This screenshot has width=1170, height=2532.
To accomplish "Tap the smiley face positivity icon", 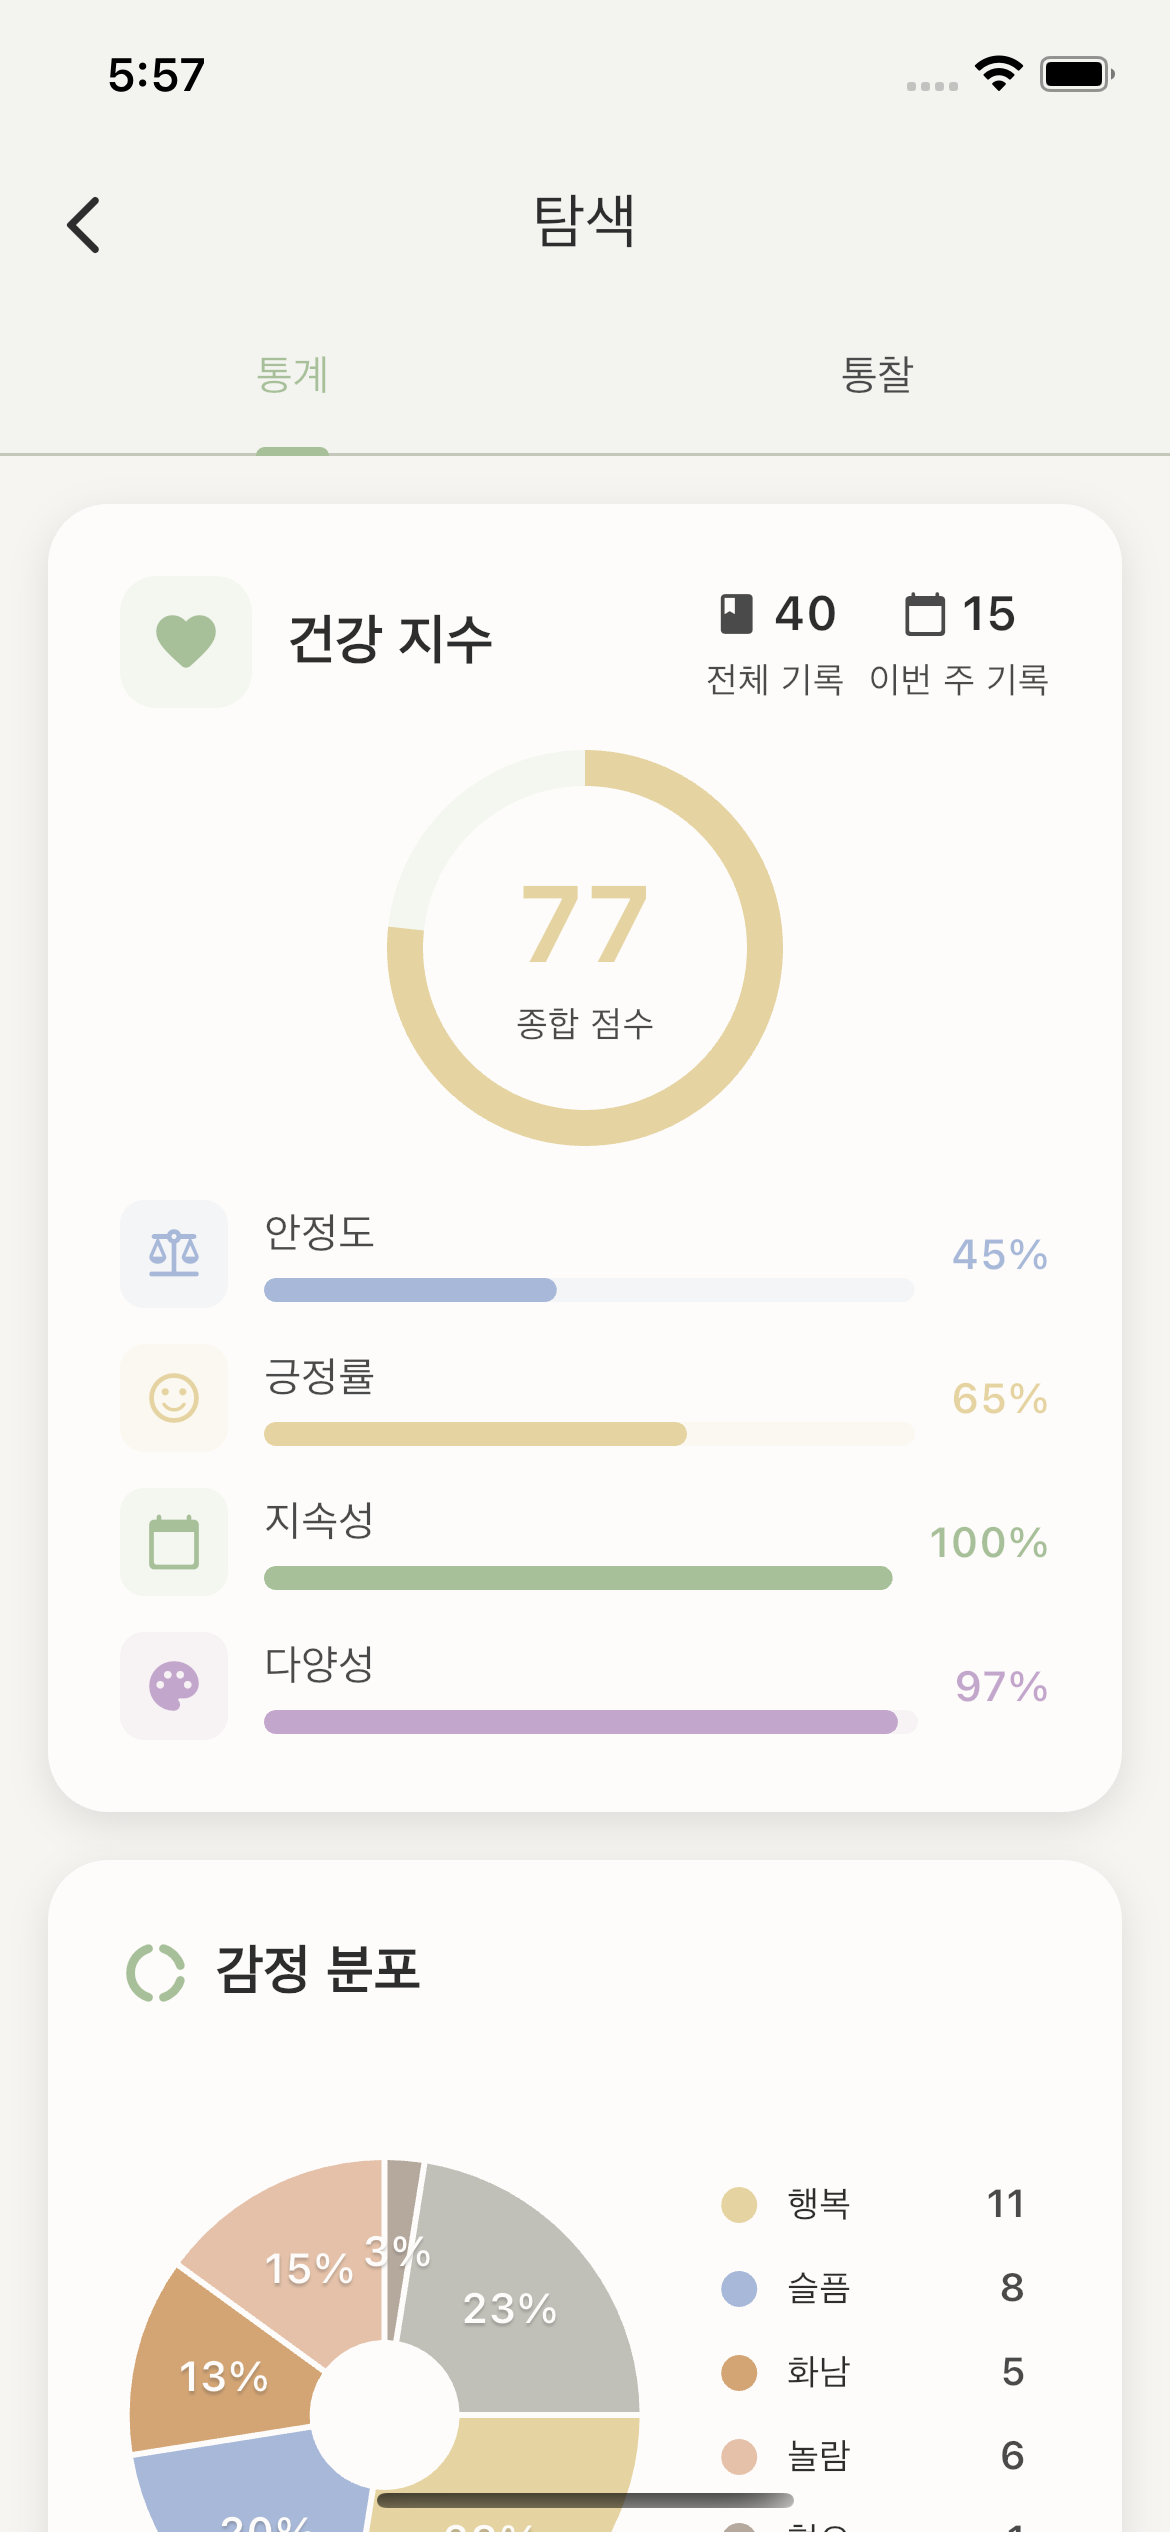I will click(174, 1398).
